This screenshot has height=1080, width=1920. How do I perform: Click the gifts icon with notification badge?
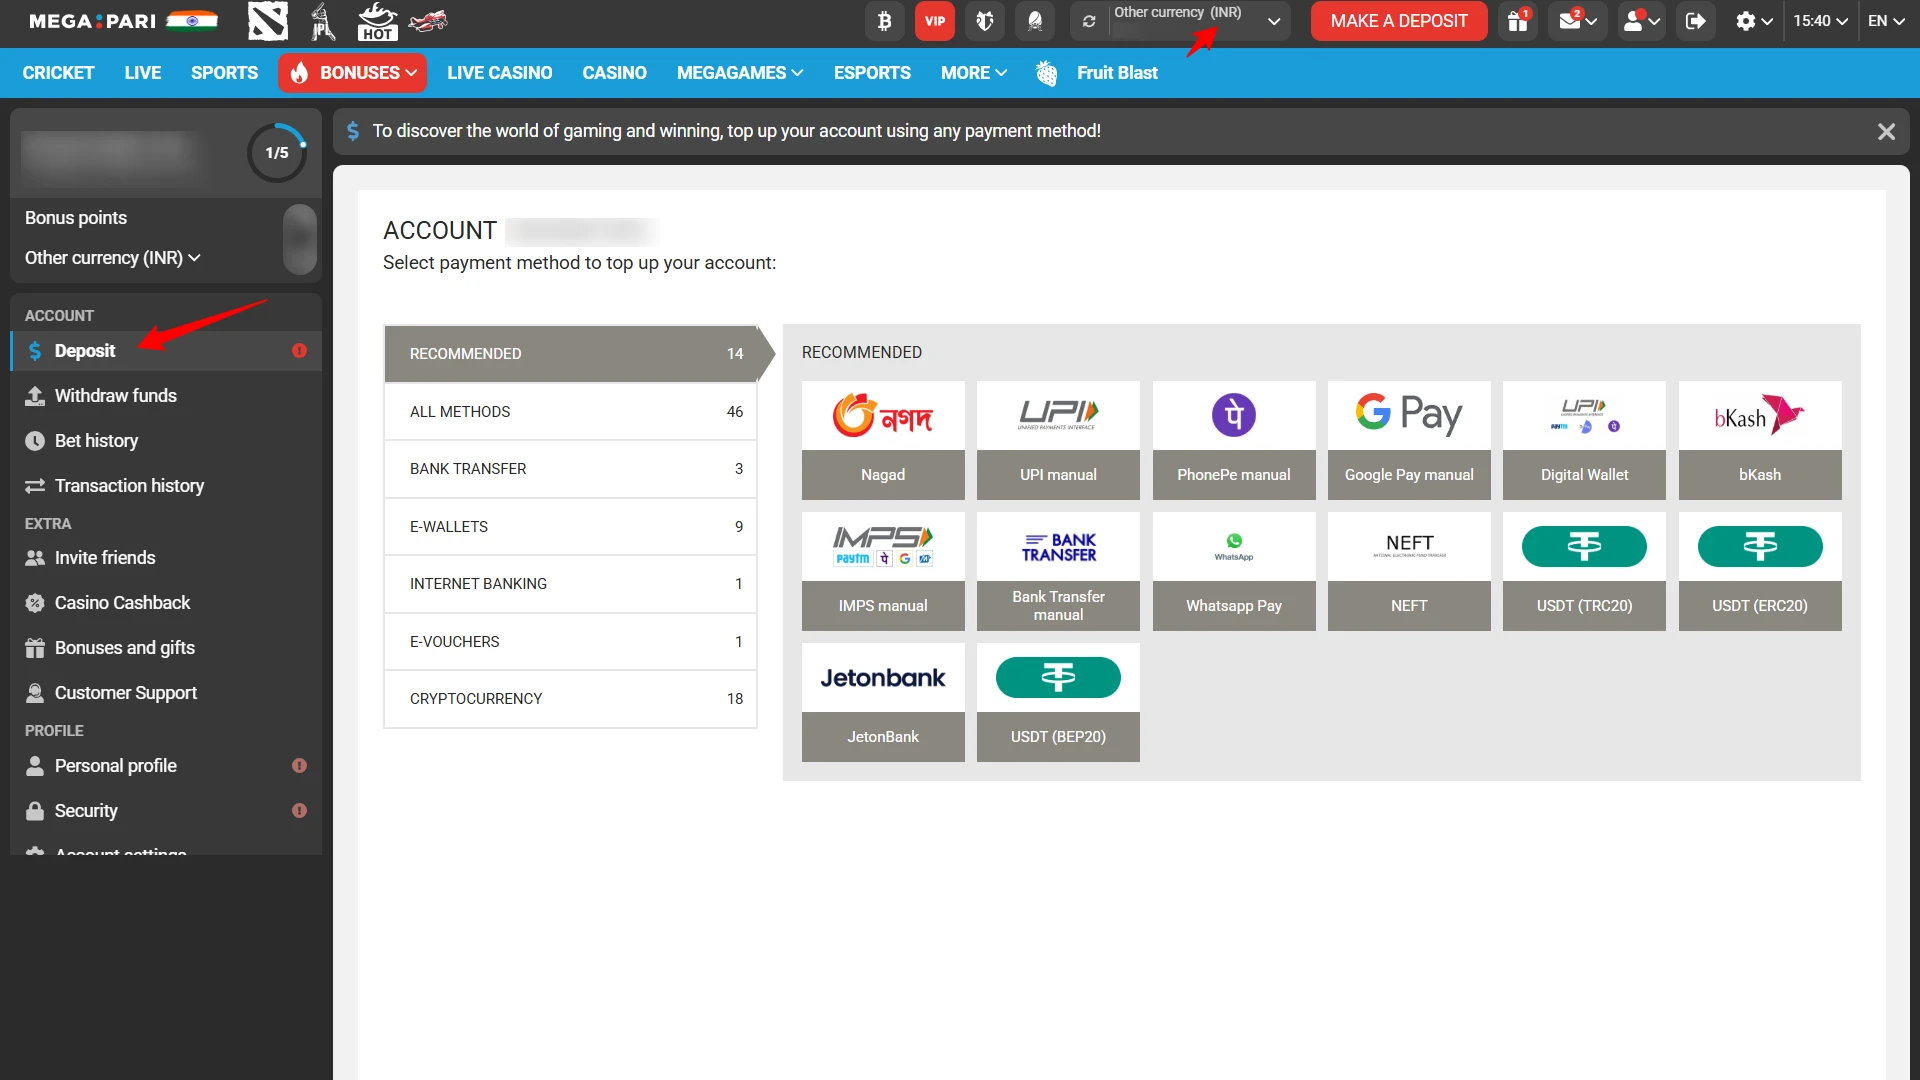click(x=1516, y=21)
